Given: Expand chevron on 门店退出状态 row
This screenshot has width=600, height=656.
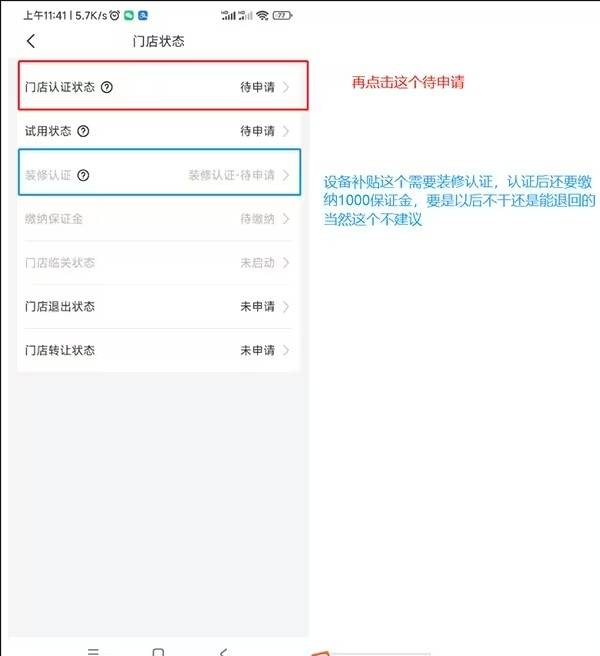Looking at the screenshot, I should [x=286, y=307].
